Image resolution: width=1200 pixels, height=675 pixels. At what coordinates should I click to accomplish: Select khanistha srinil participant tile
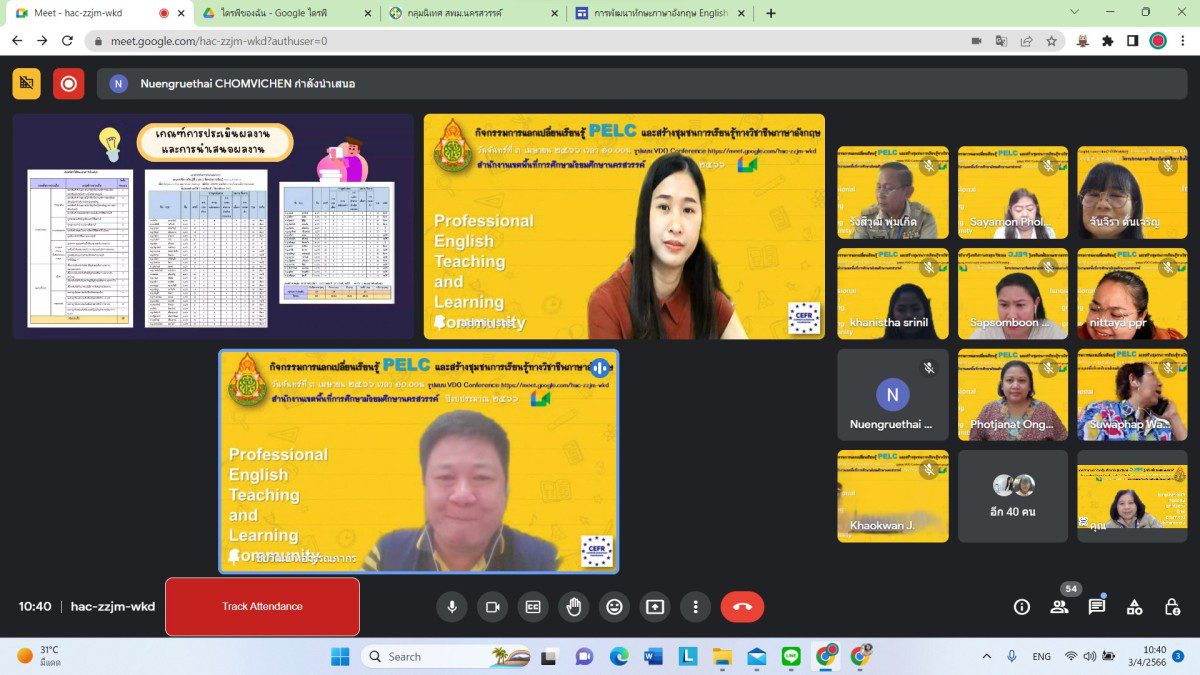(893, 294)
